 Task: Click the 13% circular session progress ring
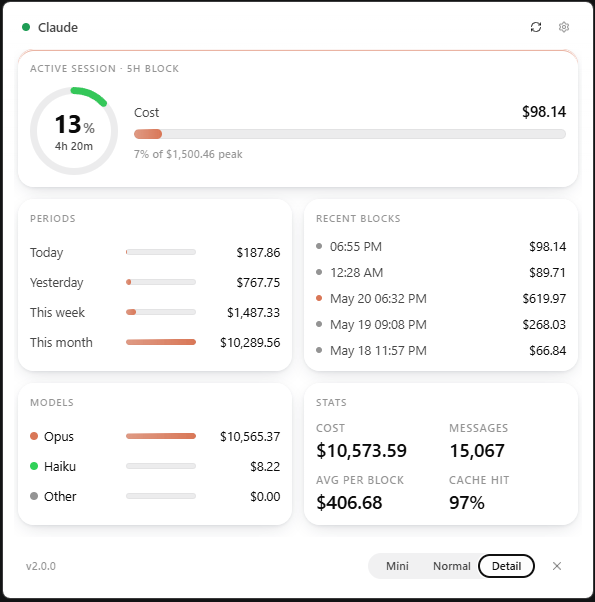(x=74, y=131)
